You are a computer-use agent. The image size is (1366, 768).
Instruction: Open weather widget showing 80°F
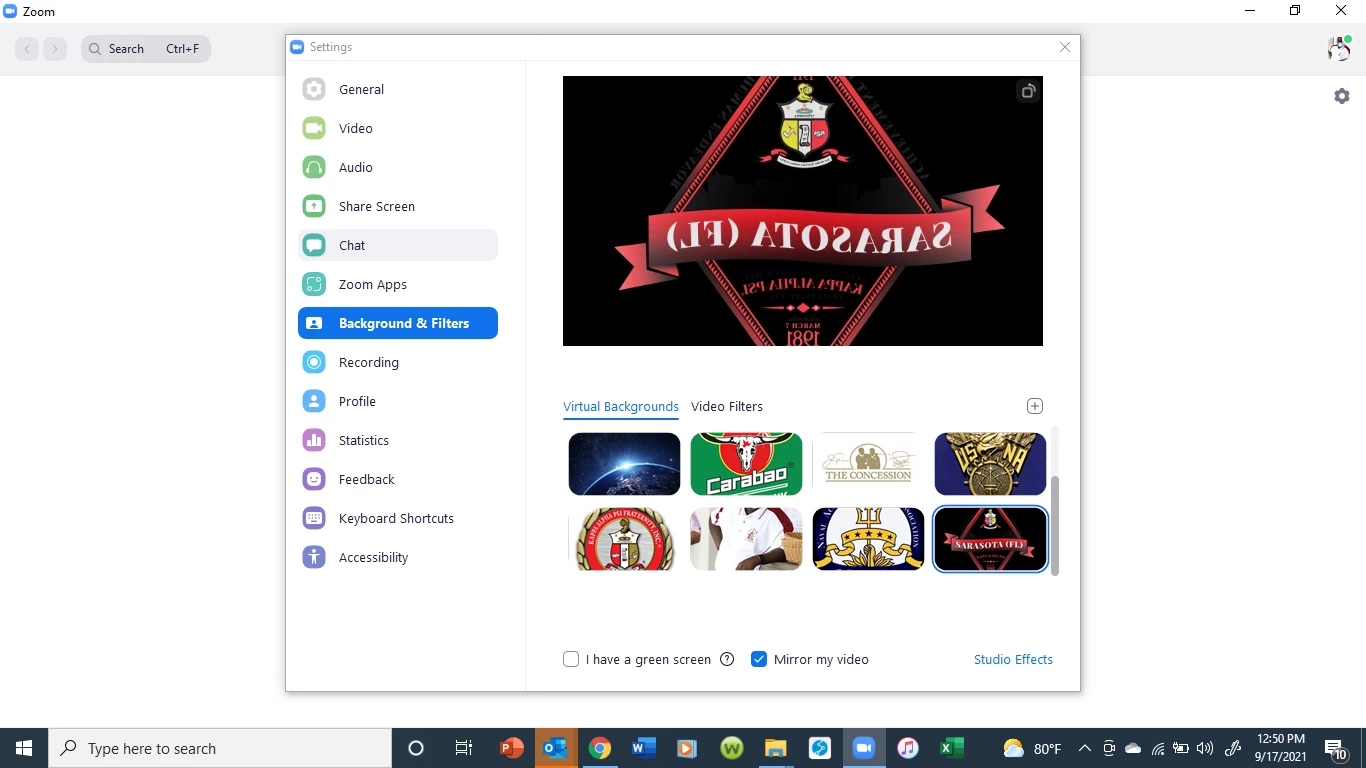pyautogui.click(x=1032, y=748)
